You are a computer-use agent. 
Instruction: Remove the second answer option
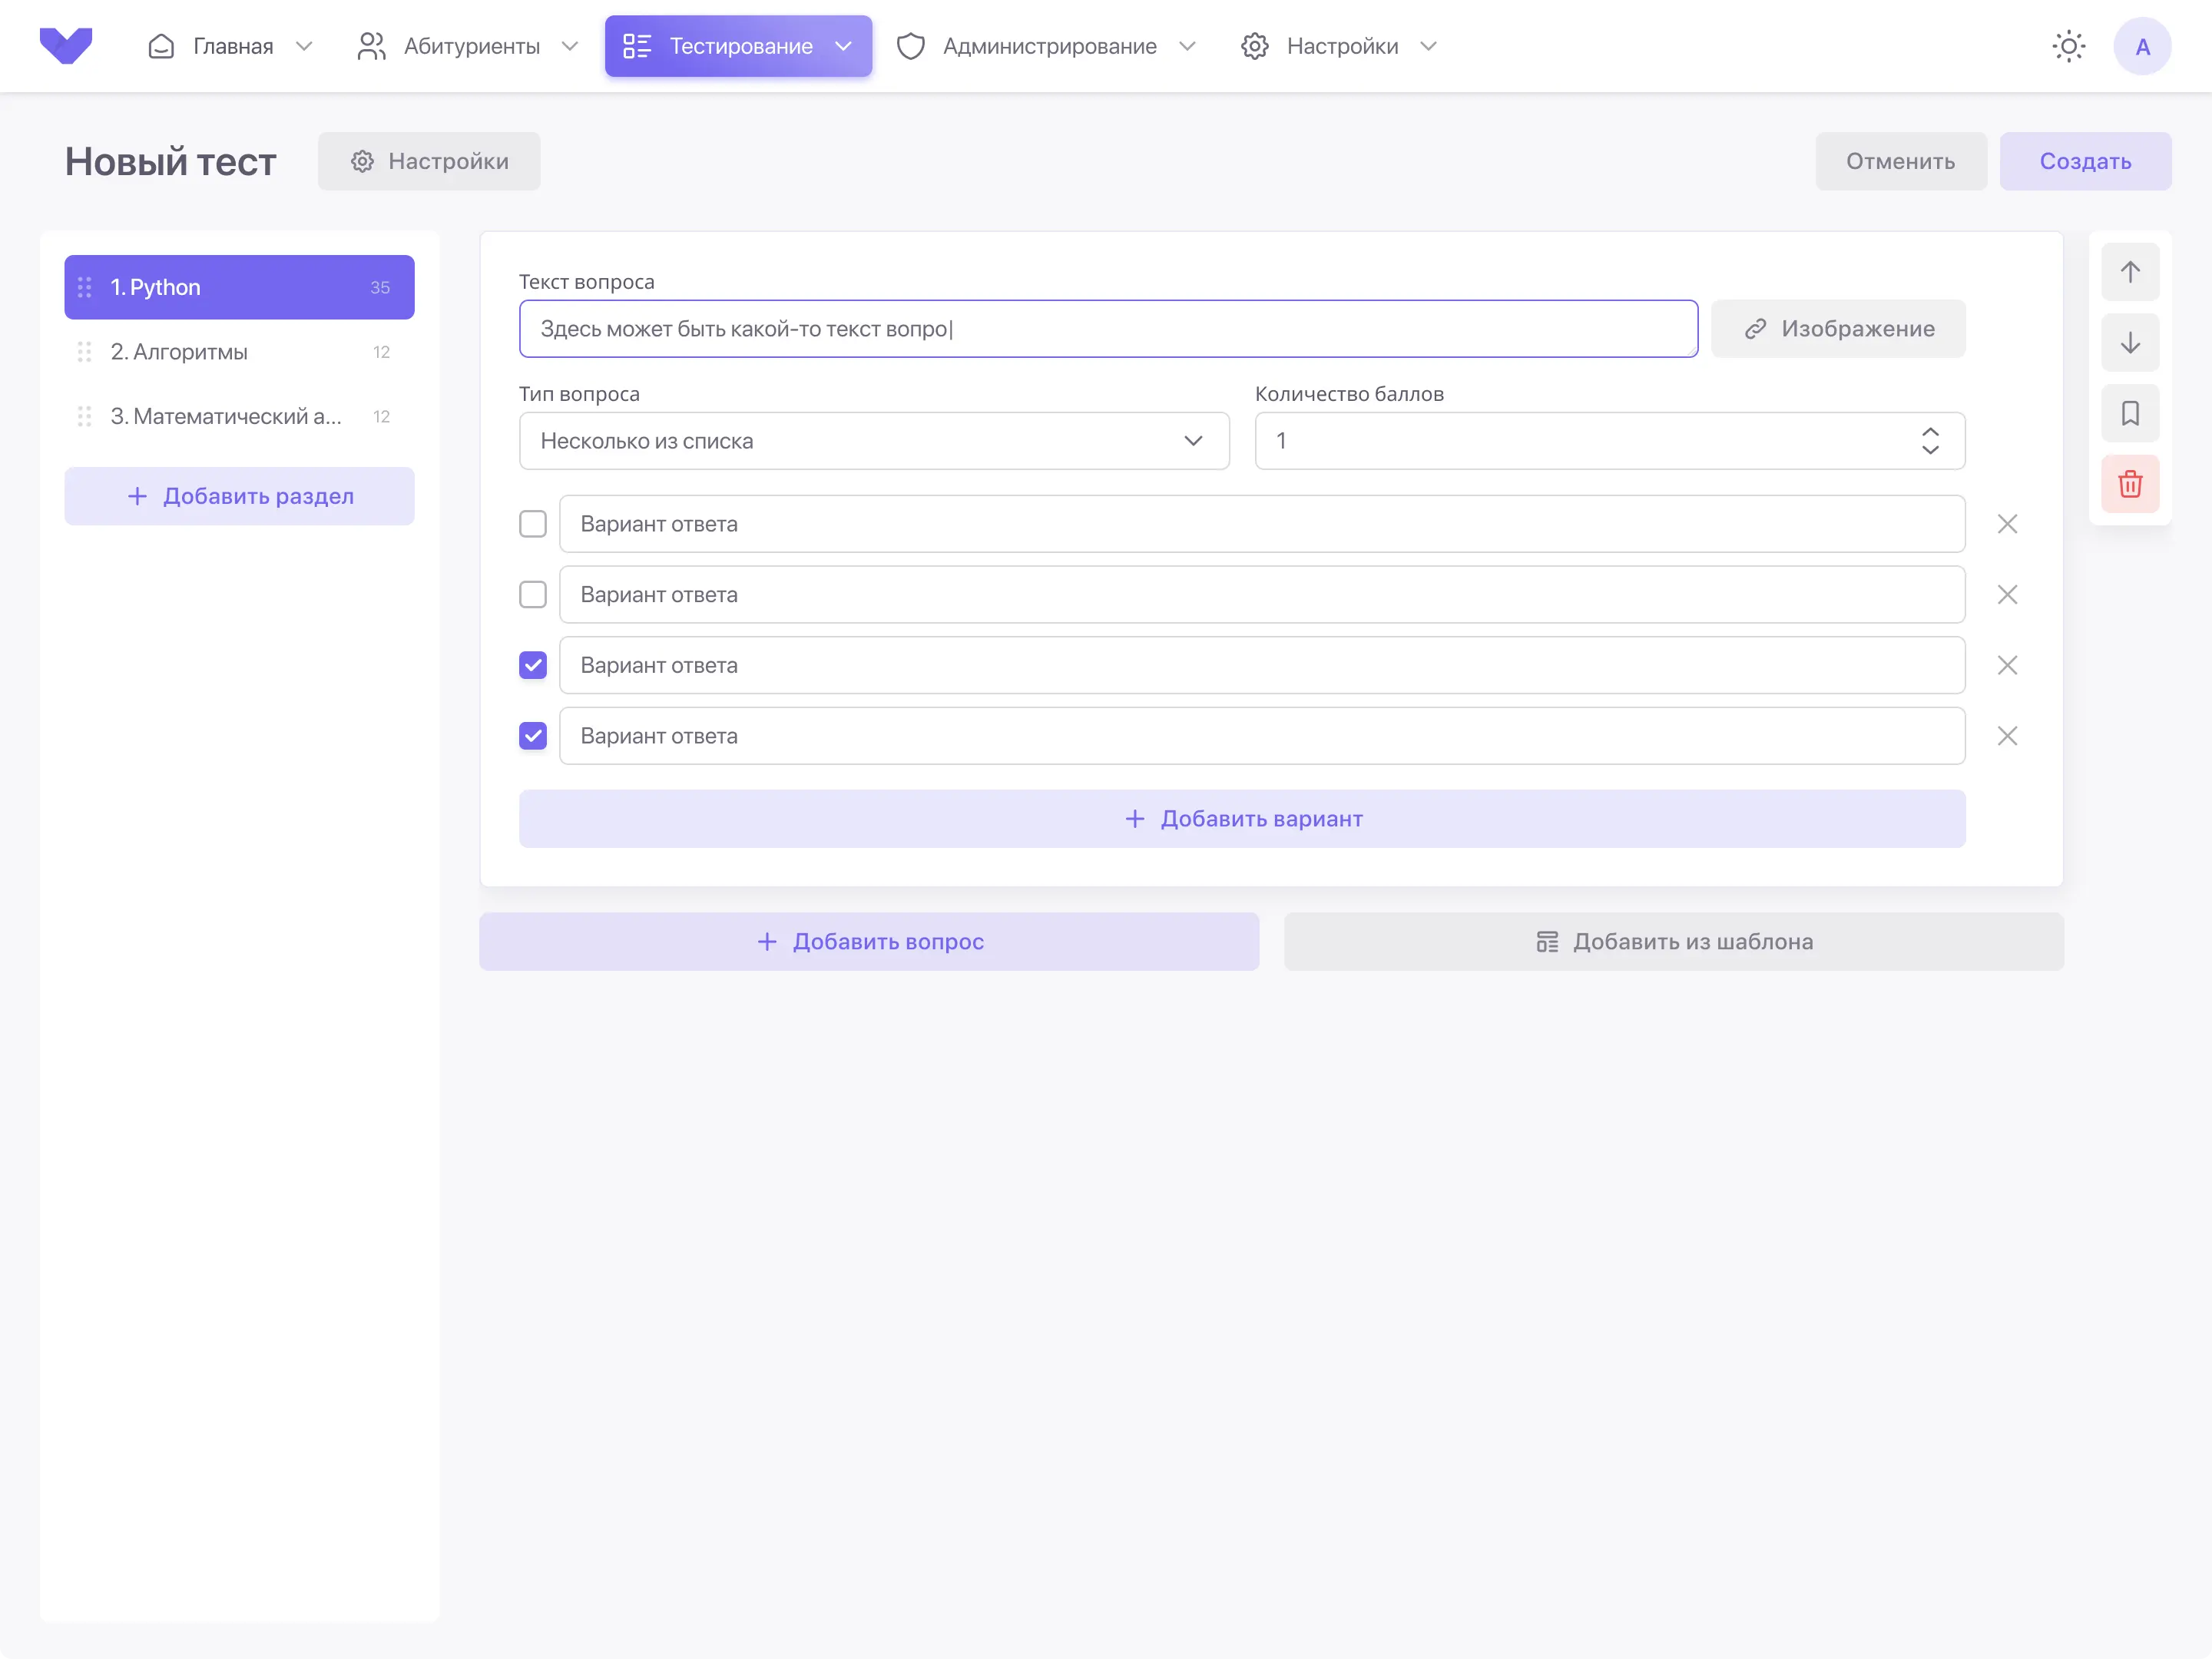[x=2007, y=595]
